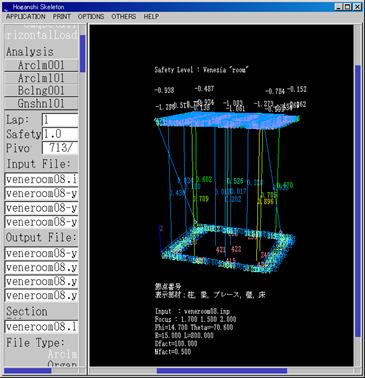Select the first Output File field

pos(41,253)
